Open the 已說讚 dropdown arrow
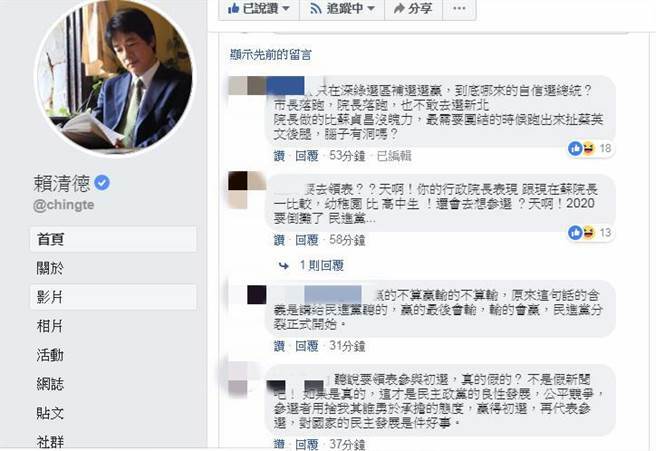656x451 pixels. click(286, 8)
